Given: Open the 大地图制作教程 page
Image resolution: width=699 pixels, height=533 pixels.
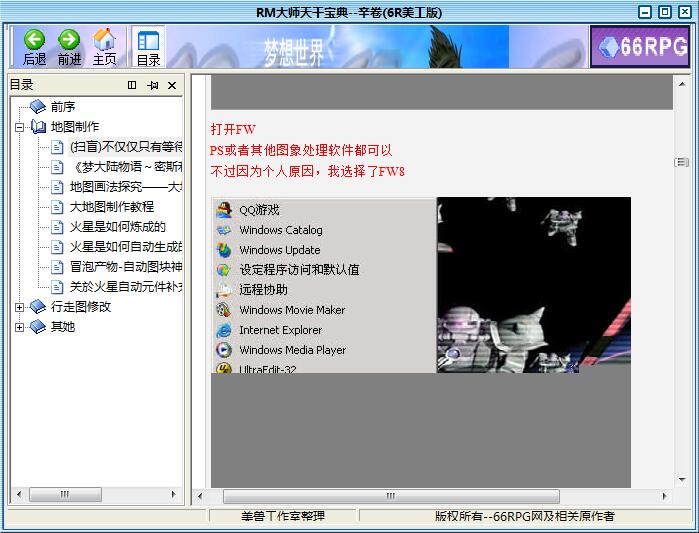Looking at the screenshot, I should [x=112, y=207].
